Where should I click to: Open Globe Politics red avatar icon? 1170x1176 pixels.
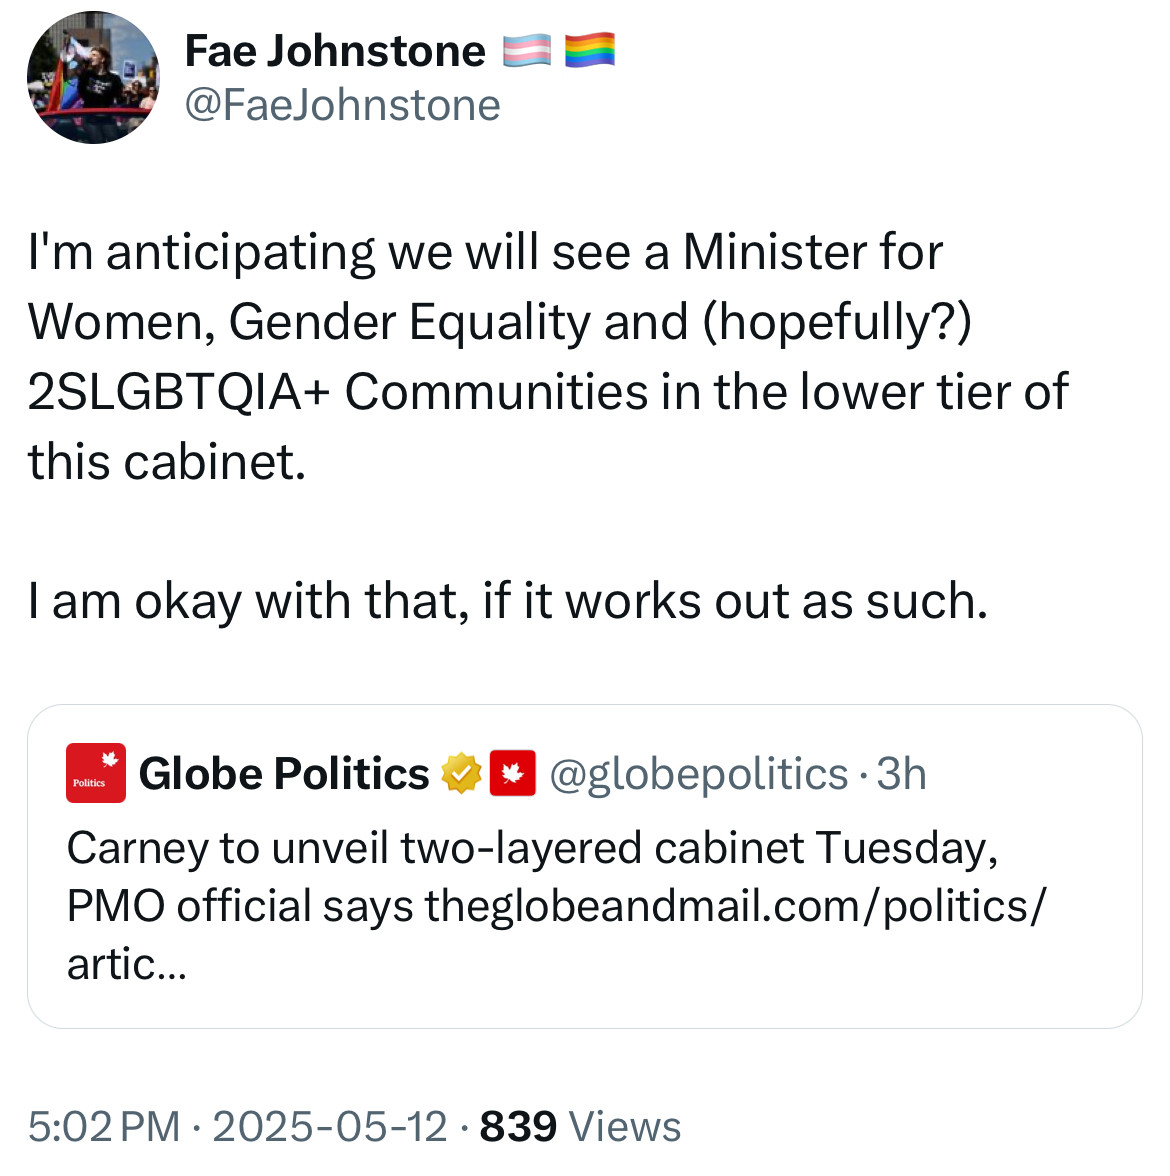pos(96,773)
